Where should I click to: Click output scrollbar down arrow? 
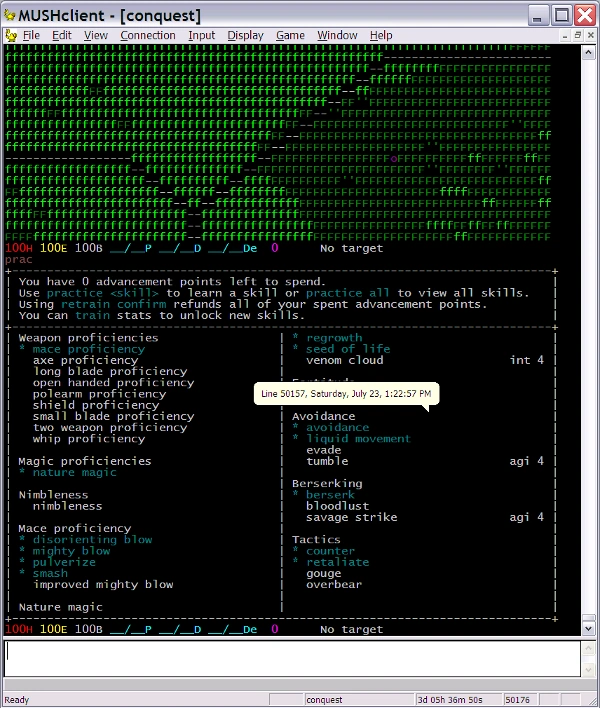click(x=588, y=629)
